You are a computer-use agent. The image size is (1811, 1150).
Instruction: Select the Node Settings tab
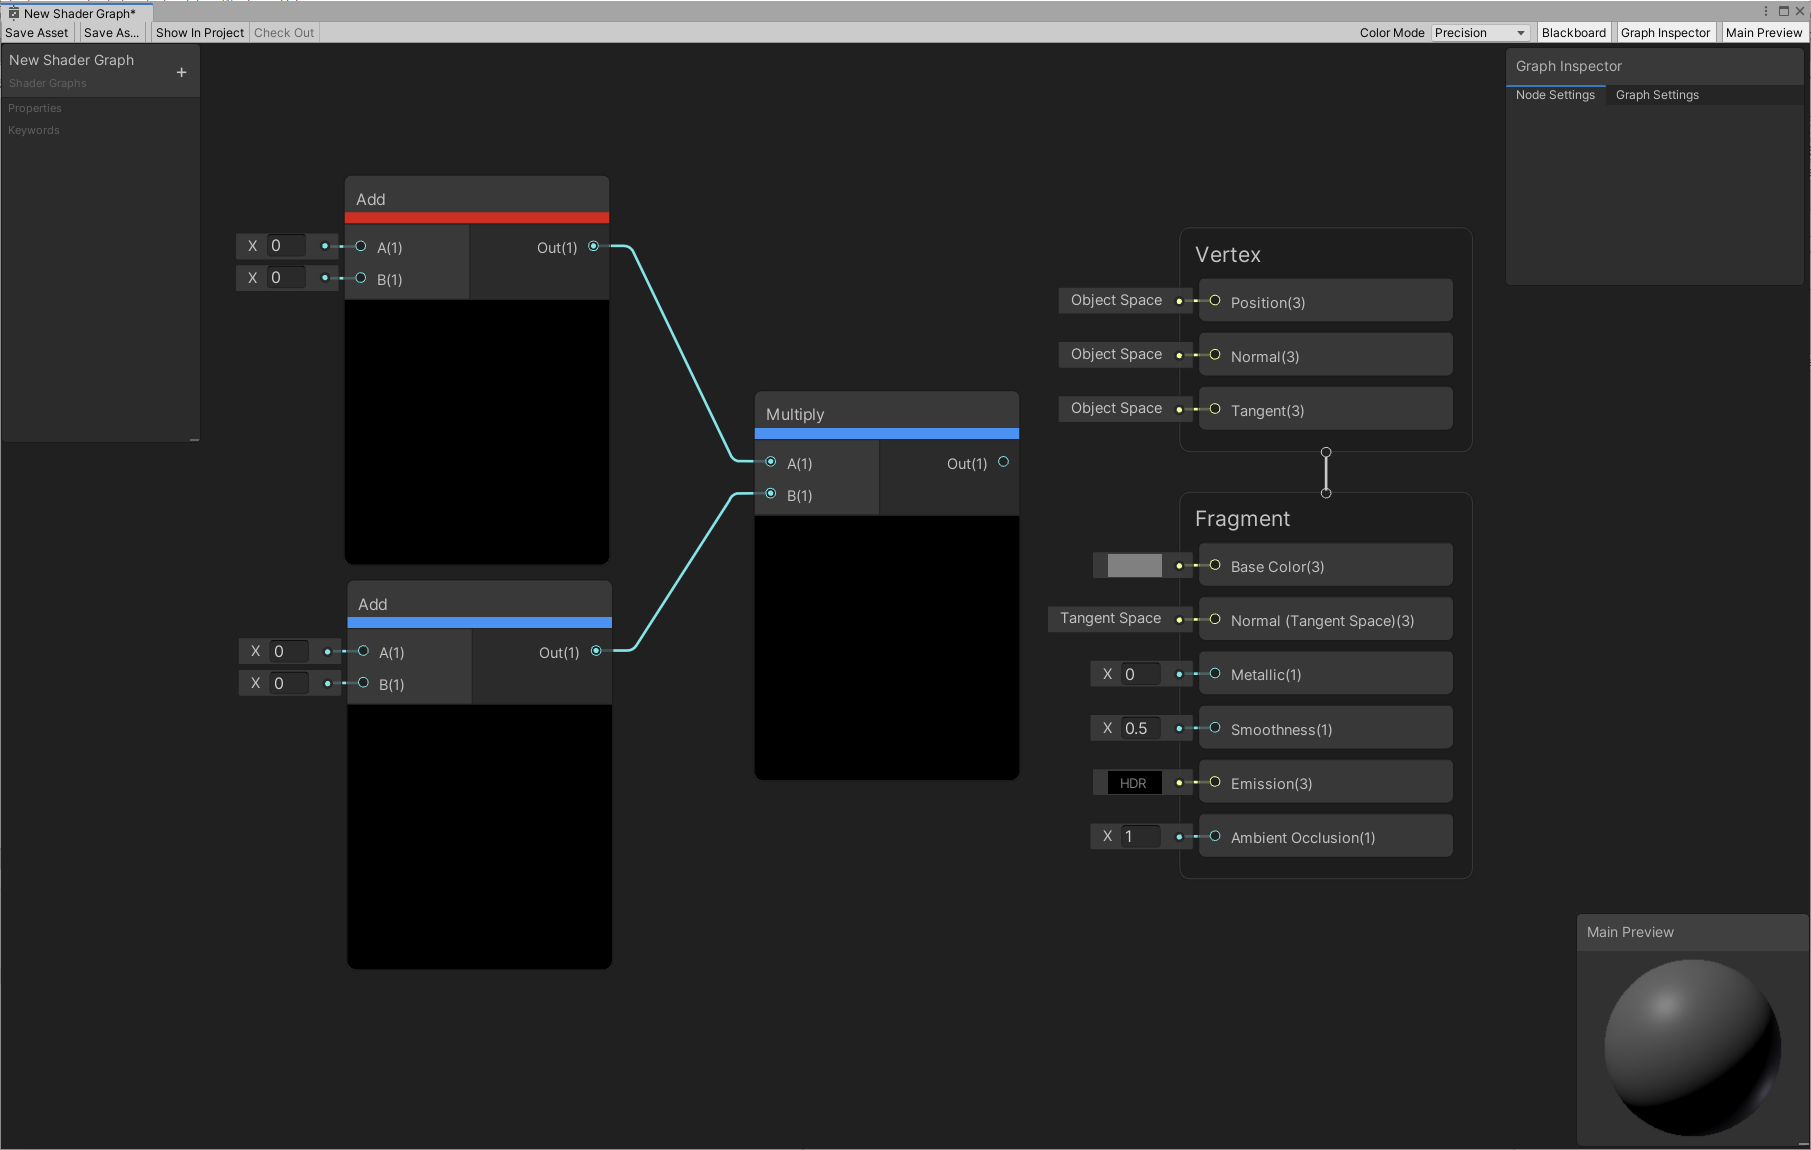[x=1555, y=95]
